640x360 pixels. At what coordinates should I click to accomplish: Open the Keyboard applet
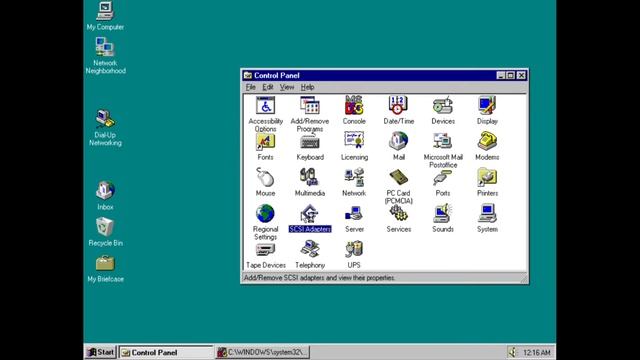coord(310,141)
